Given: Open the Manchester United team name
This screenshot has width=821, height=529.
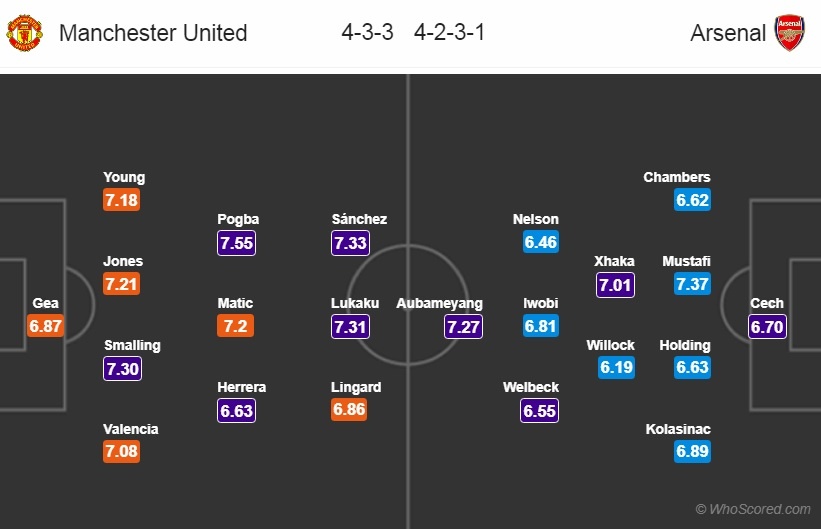Looking at the screenshot, I should (153, 33).
